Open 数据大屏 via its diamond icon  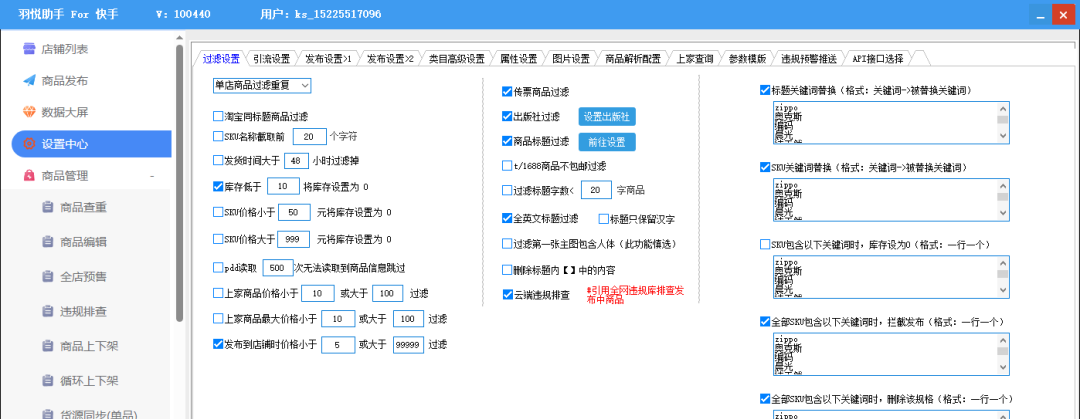pyautogui.click(x=29, y=112)
